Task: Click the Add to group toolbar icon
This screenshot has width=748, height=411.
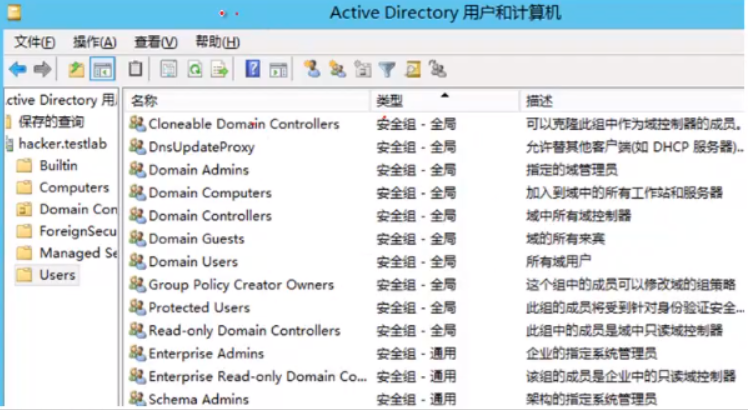Action: 437,70
